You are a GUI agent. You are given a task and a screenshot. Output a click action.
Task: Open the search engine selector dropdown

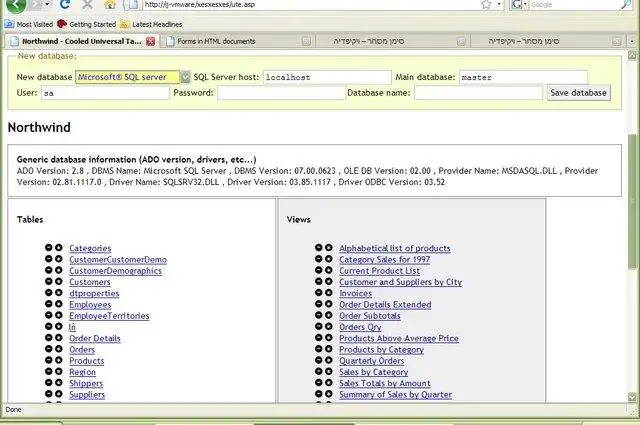click(x=525, y=4)
